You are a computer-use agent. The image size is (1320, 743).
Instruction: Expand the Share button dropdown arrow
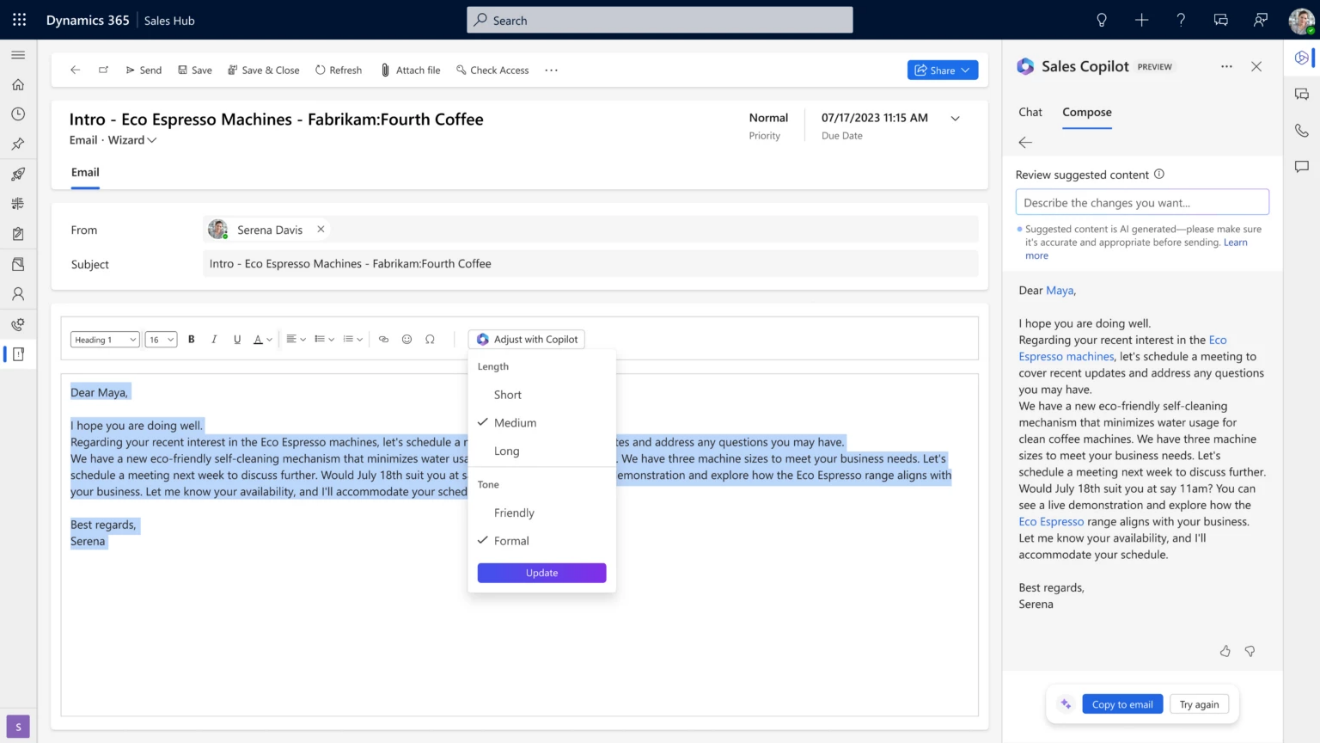[x=965, y=70]
